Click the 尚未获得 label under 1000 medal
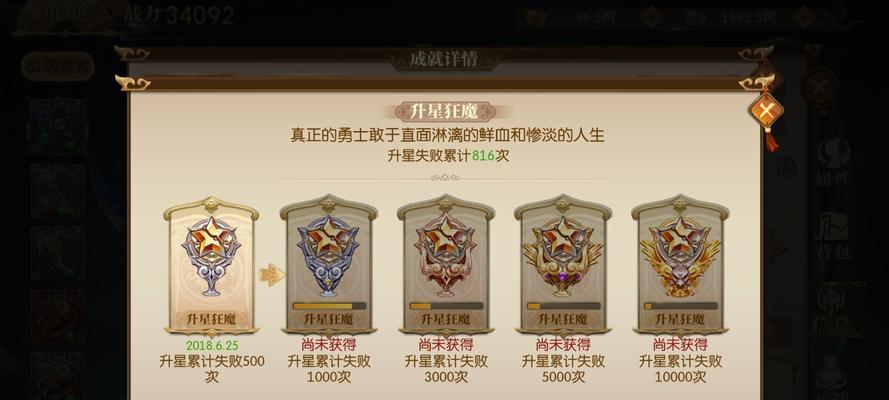This screenshot has width=889, height=400. pos(329,344)
